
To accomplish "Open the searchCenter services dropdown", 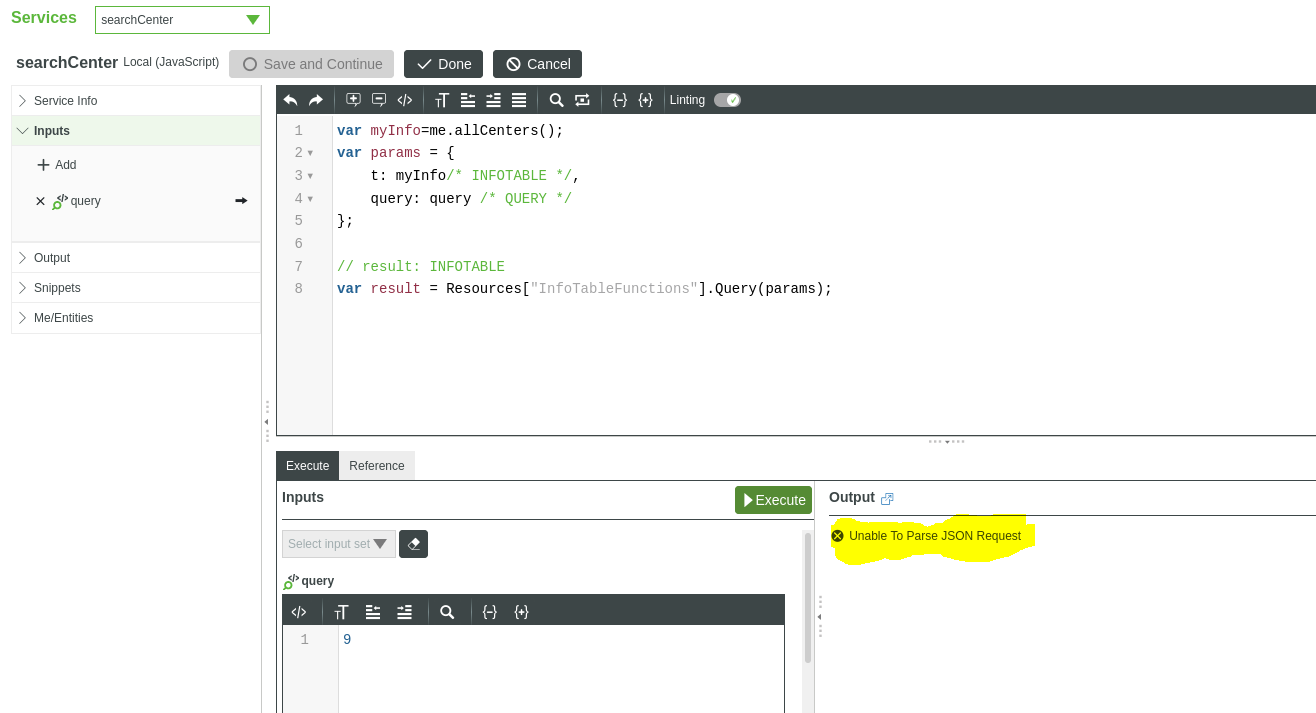I will (182, 20).
